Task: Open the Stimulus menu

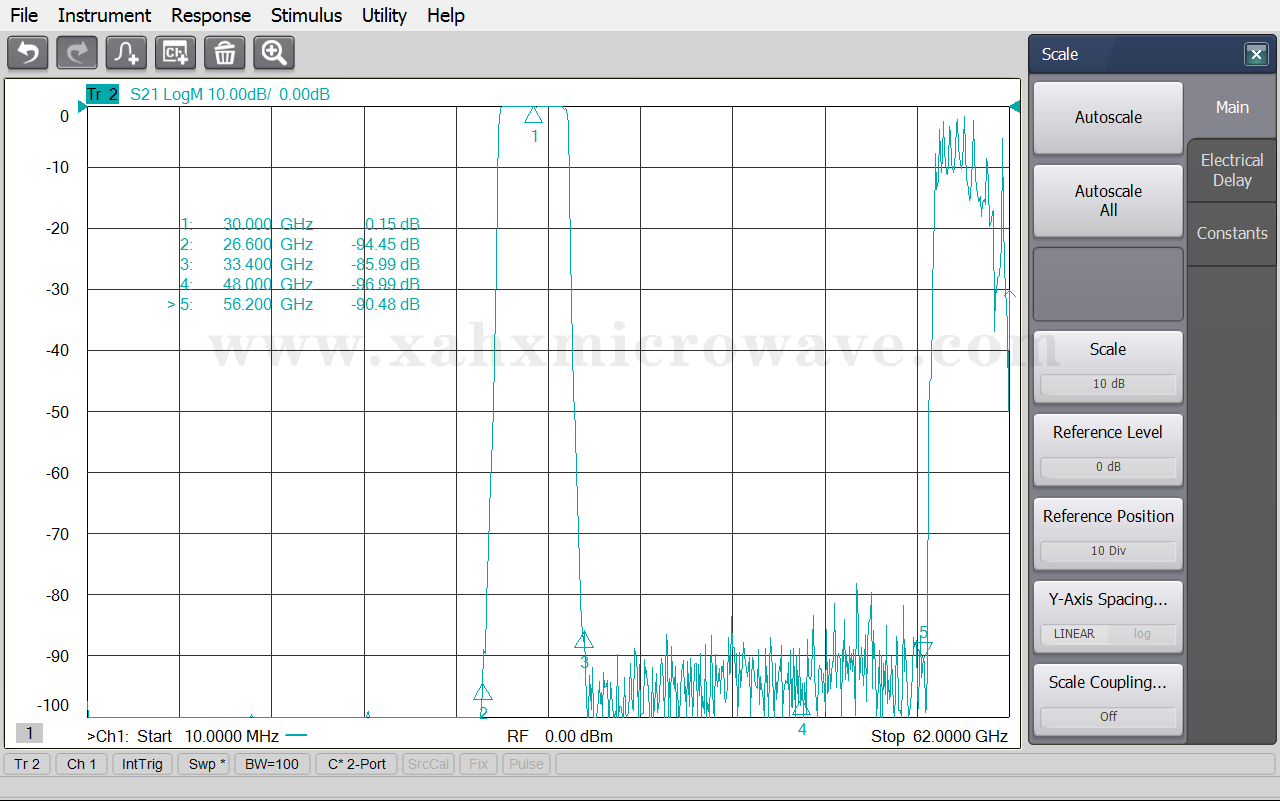Action: pyautogui.click(x=306, y=15)
